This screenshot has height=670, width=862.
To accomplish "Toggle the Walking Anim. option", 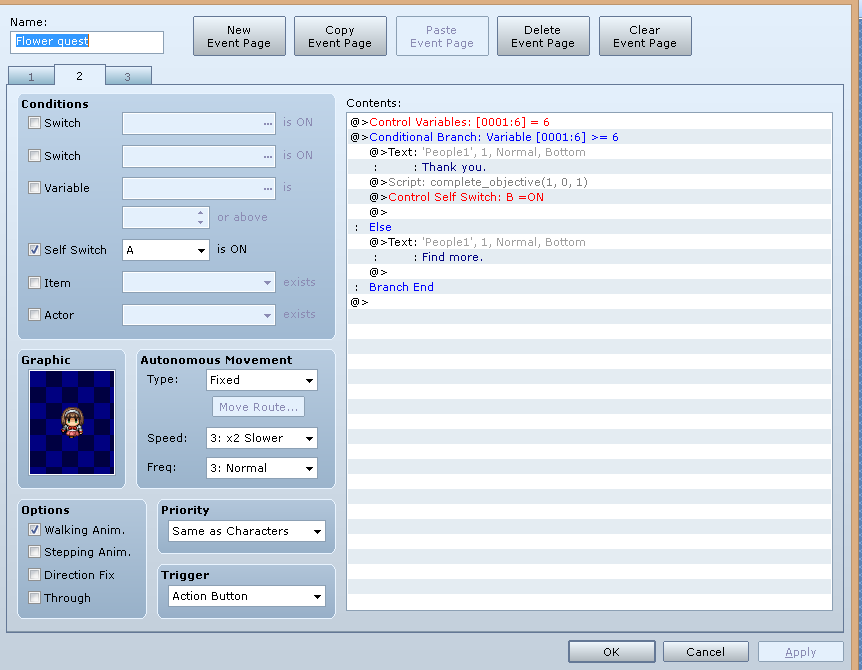I will coord(35,530).
